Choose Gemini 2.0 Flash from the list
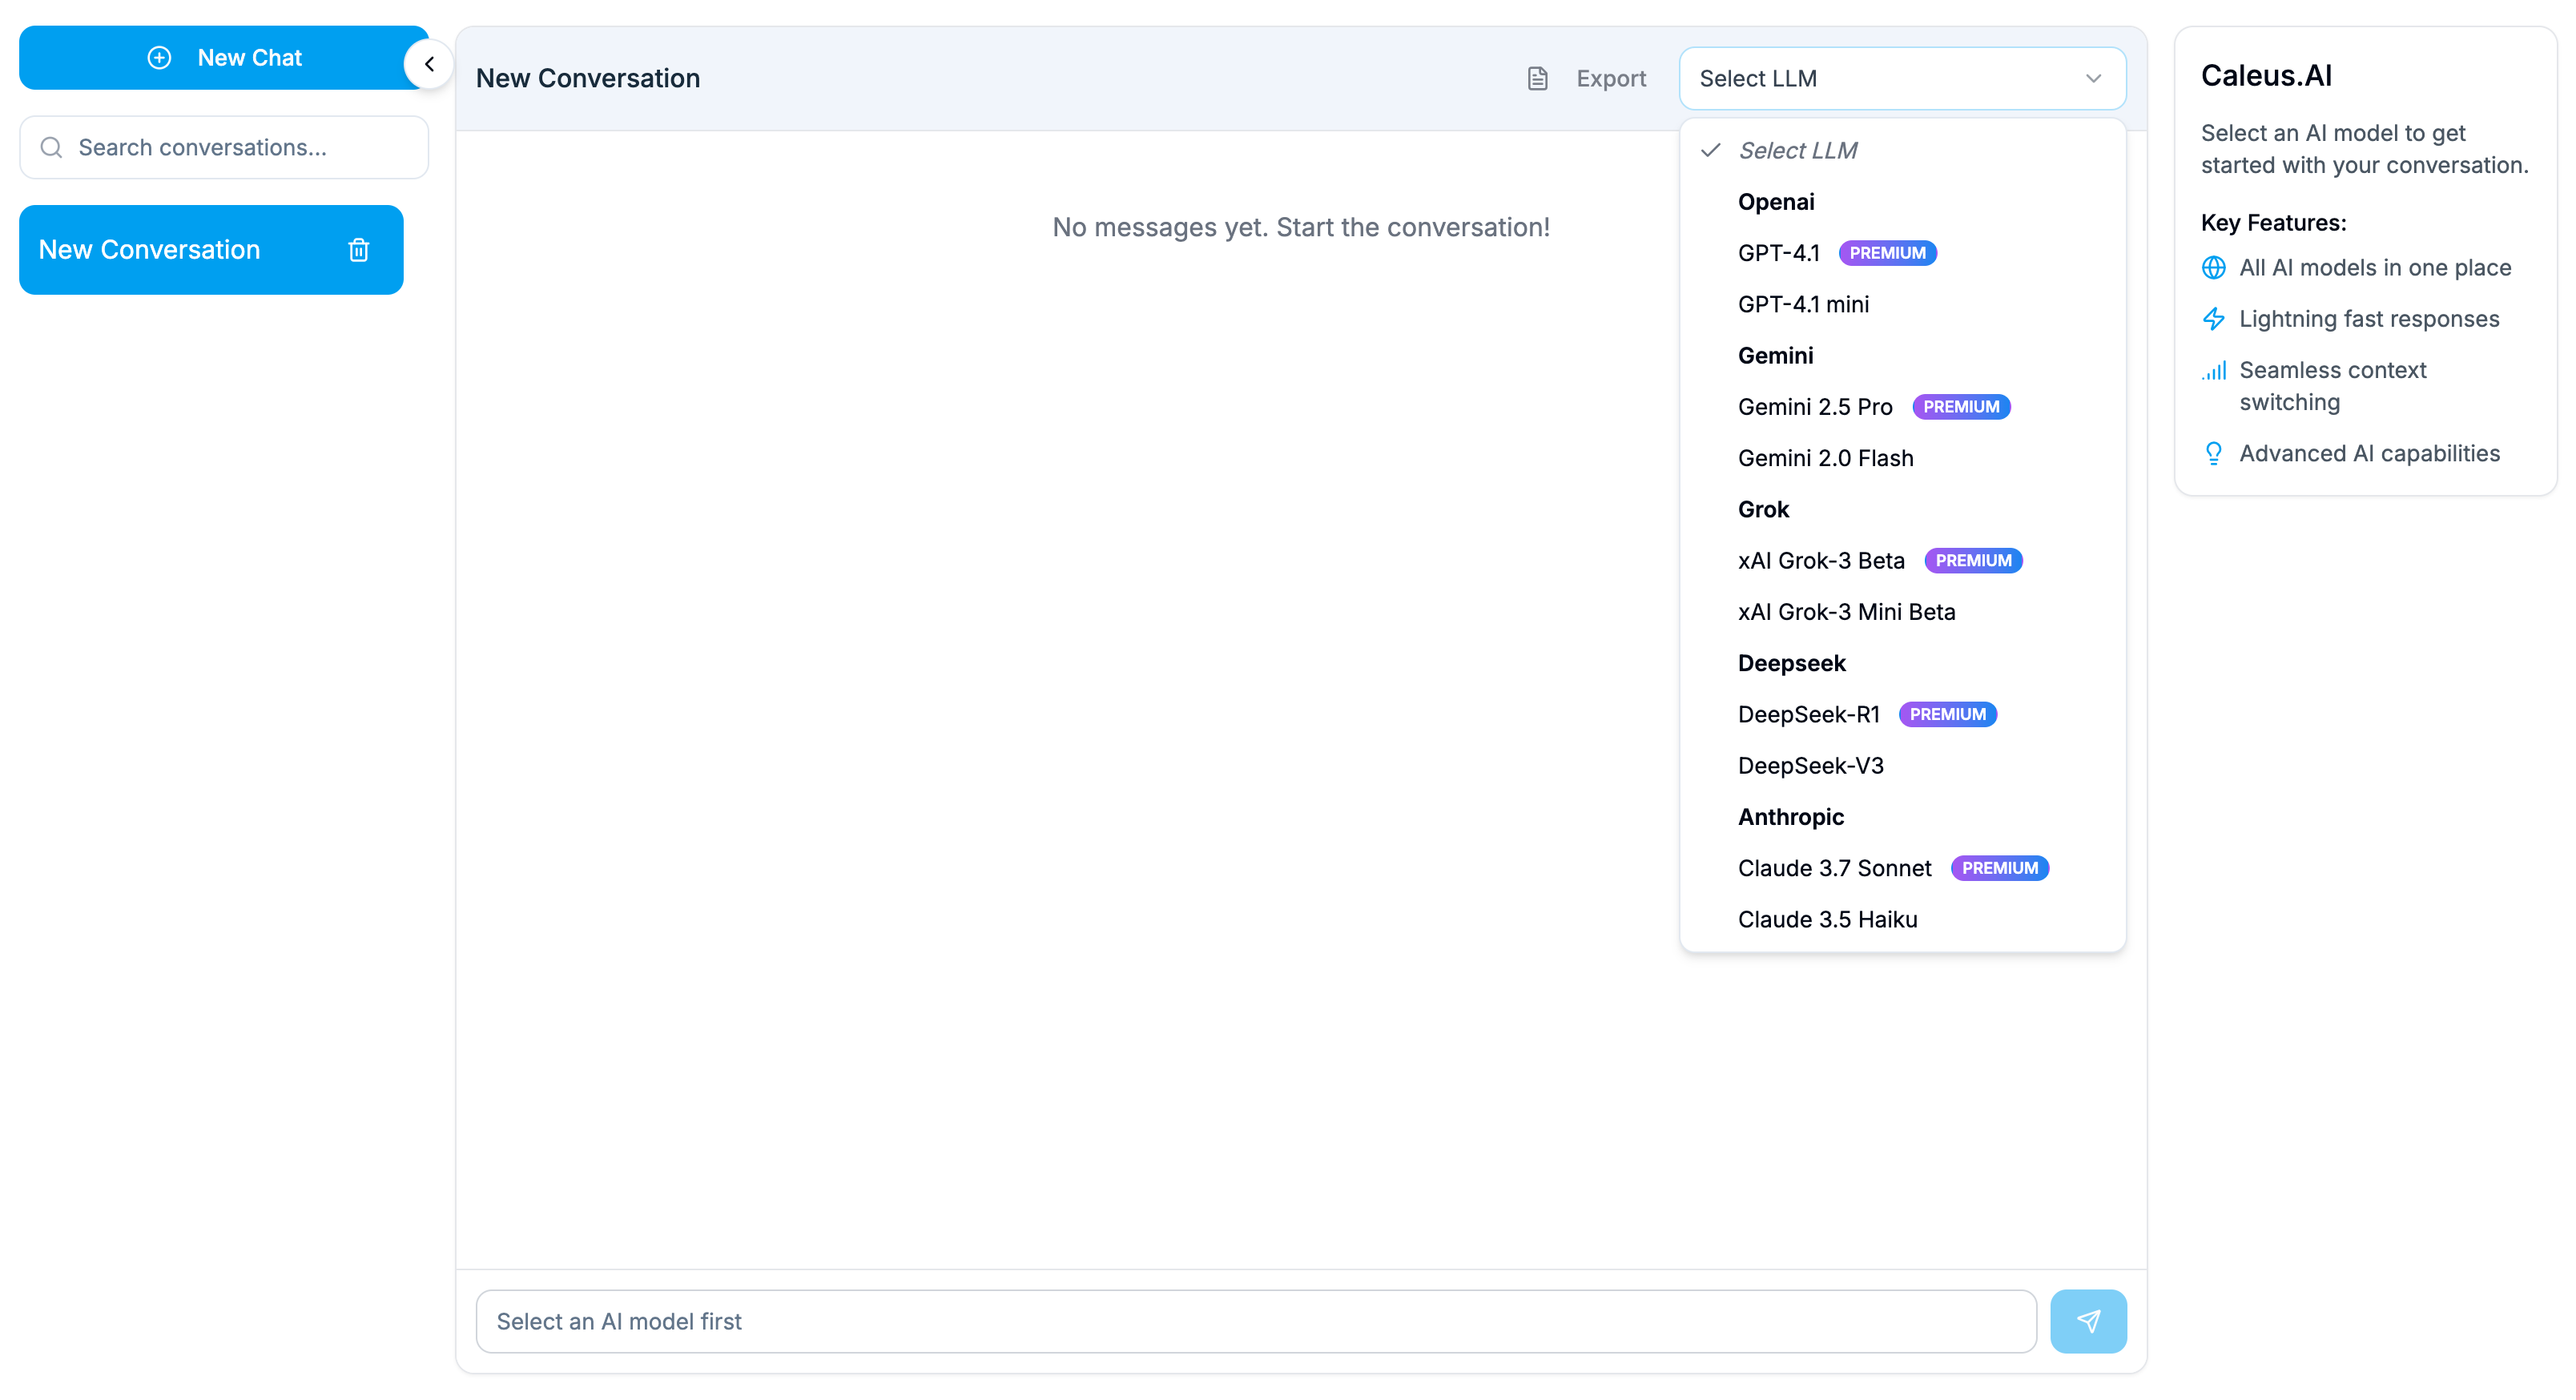 click(1825, 458)
